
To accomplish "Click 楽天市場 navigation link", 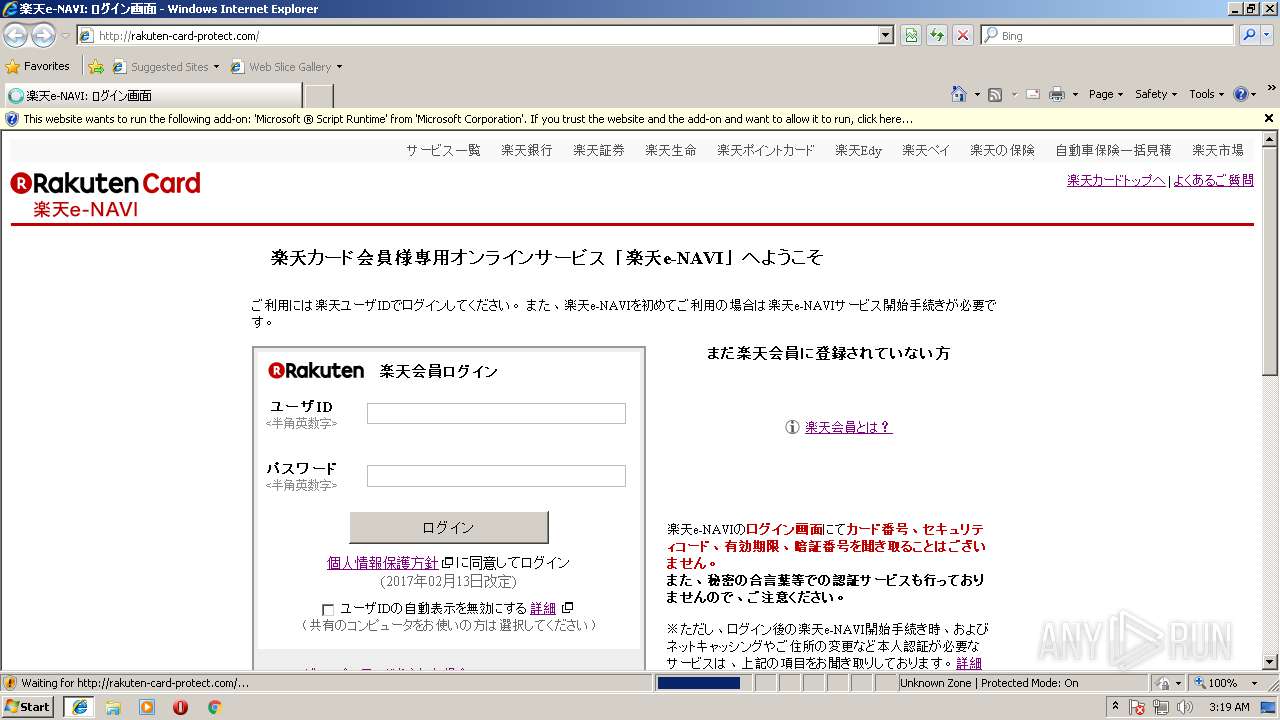I will coord(1218,150).
